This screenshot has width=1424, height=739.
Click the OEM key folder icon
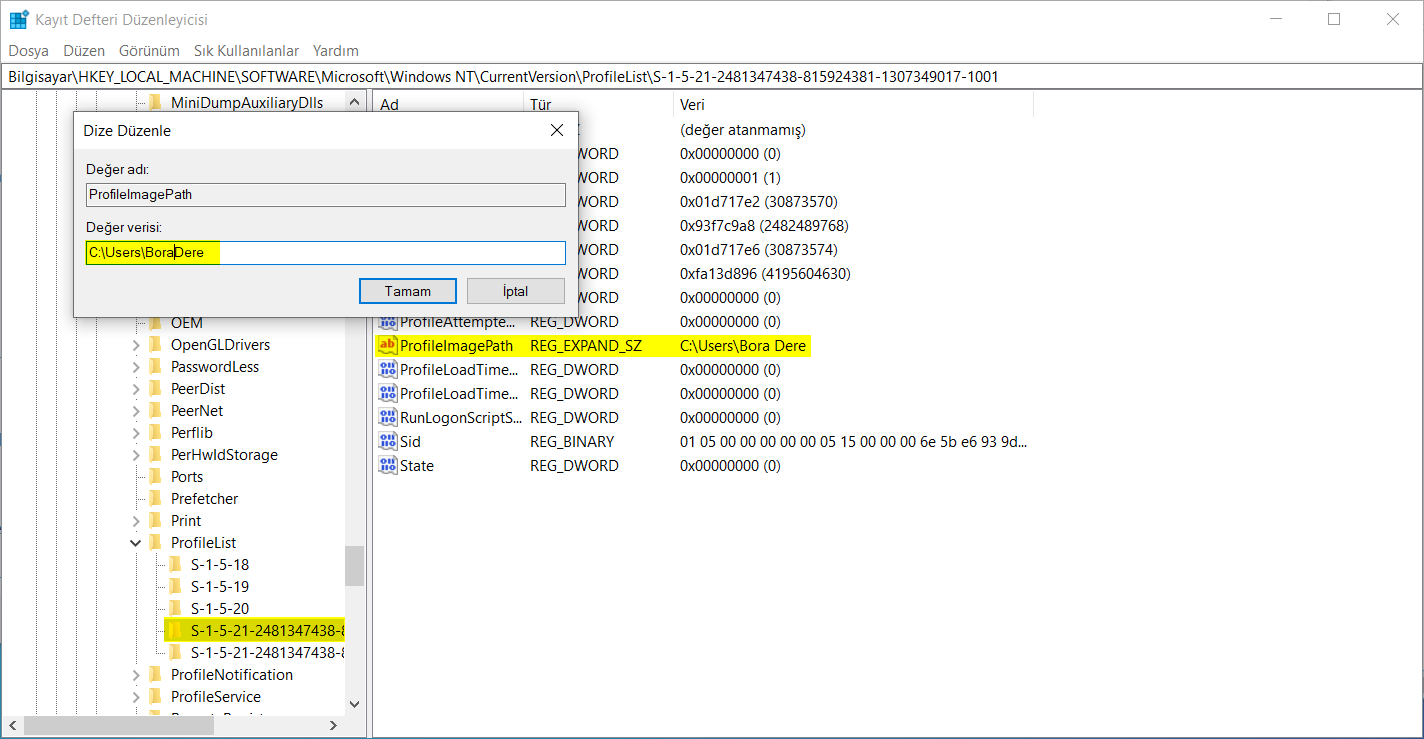(155, 323)
